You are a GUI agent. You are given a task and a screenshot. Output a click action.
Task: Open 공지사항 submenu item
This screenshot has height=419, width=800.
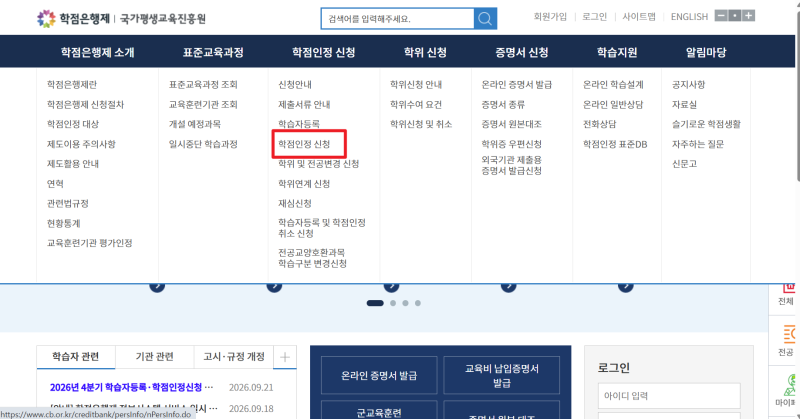[688, 84]
